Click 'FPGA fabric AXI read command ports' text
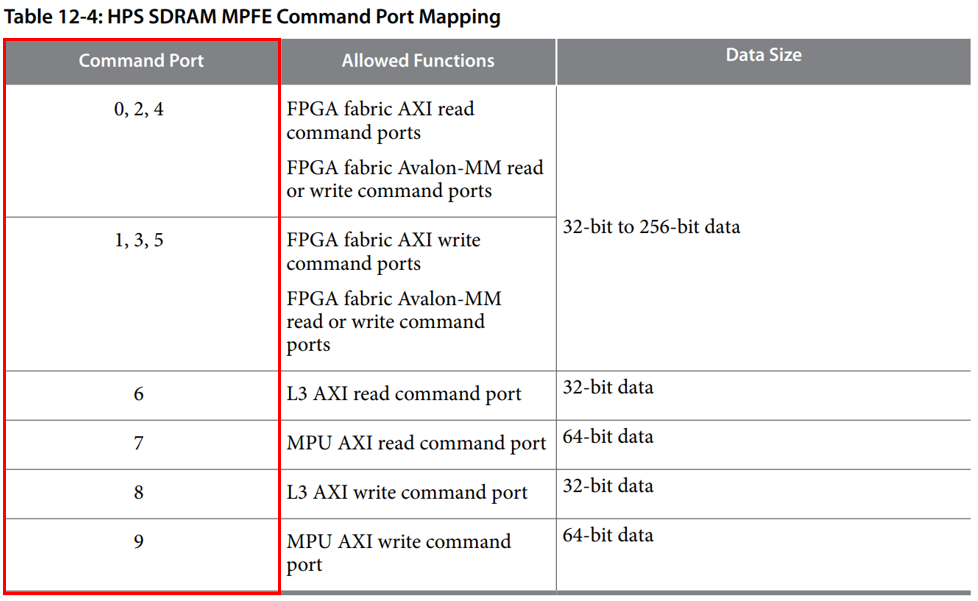This screenshot has height=601, width=978. [x=380, y=121]
